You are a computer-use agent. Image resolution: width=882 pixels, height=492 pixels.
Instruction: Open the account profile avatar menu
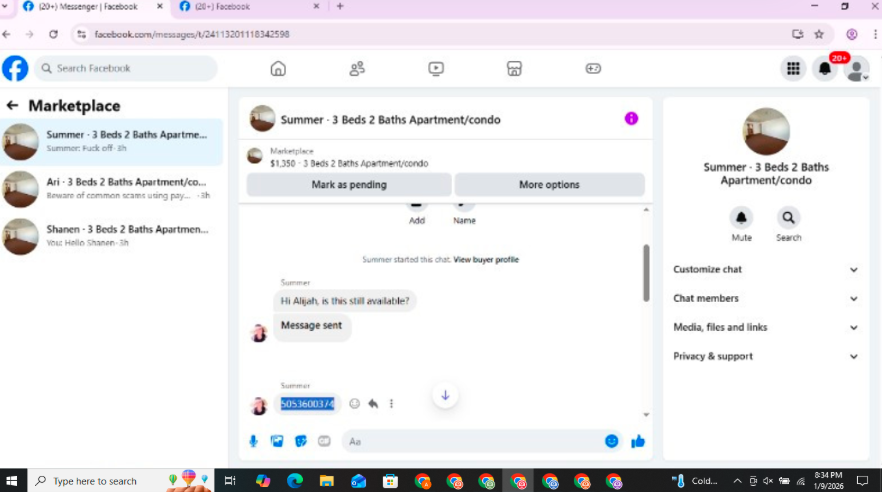click(857, 70)
